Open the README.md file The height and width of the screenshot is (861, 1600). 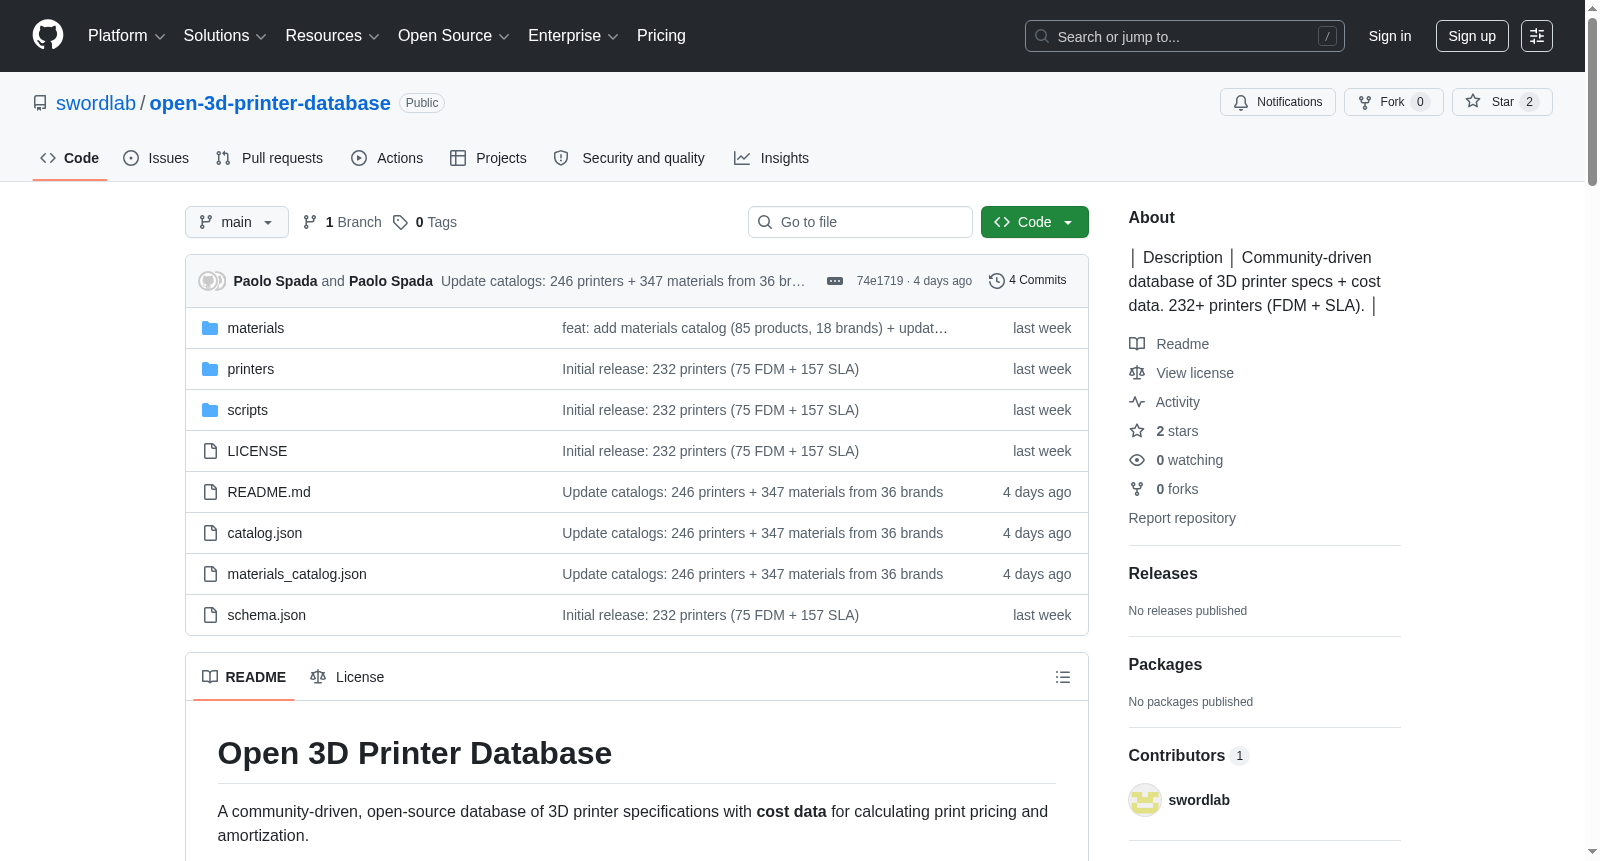(269, 492)
